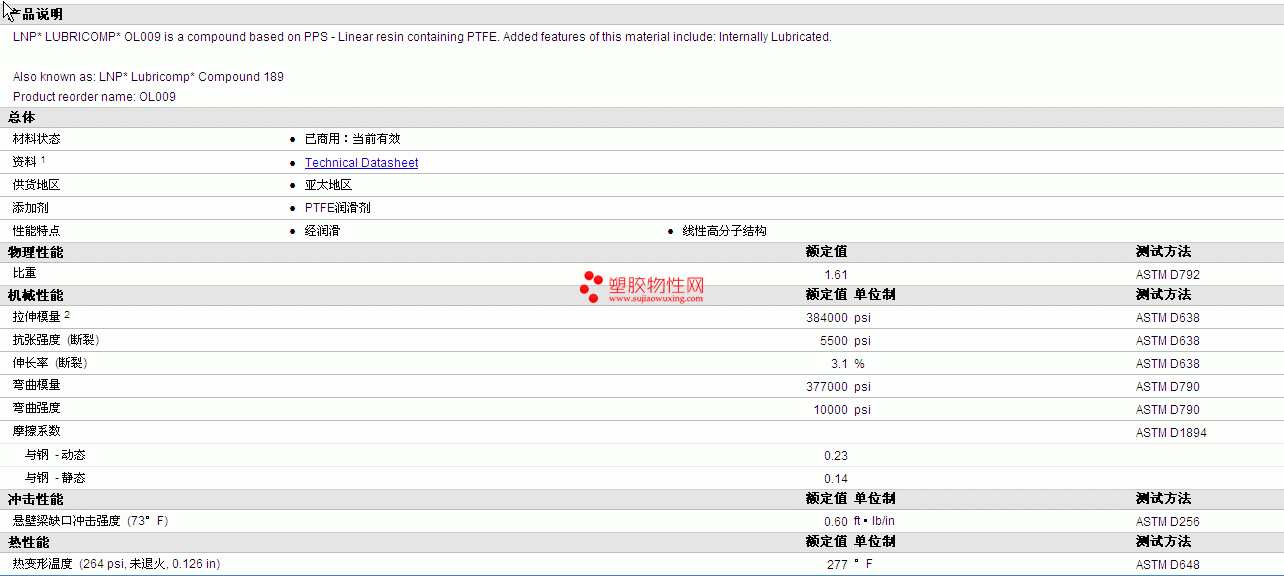1284x576 pixels.
Task: Select ASTM D638 in the 拉伸模量 row
Action: click(x=1168, y=318)
